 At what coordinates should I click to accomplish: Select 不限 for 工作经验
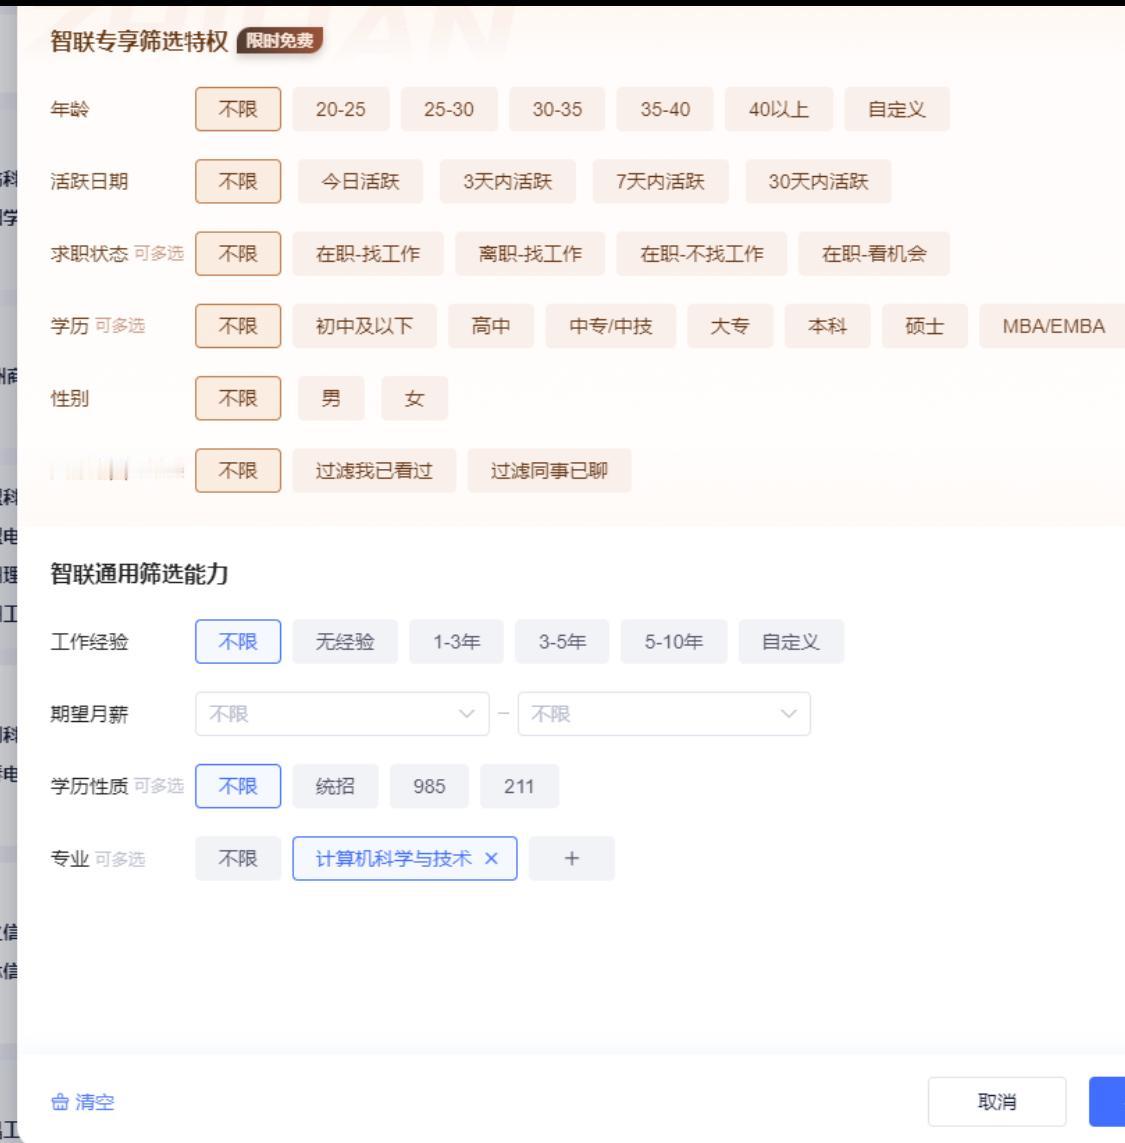tap(238, 641)
